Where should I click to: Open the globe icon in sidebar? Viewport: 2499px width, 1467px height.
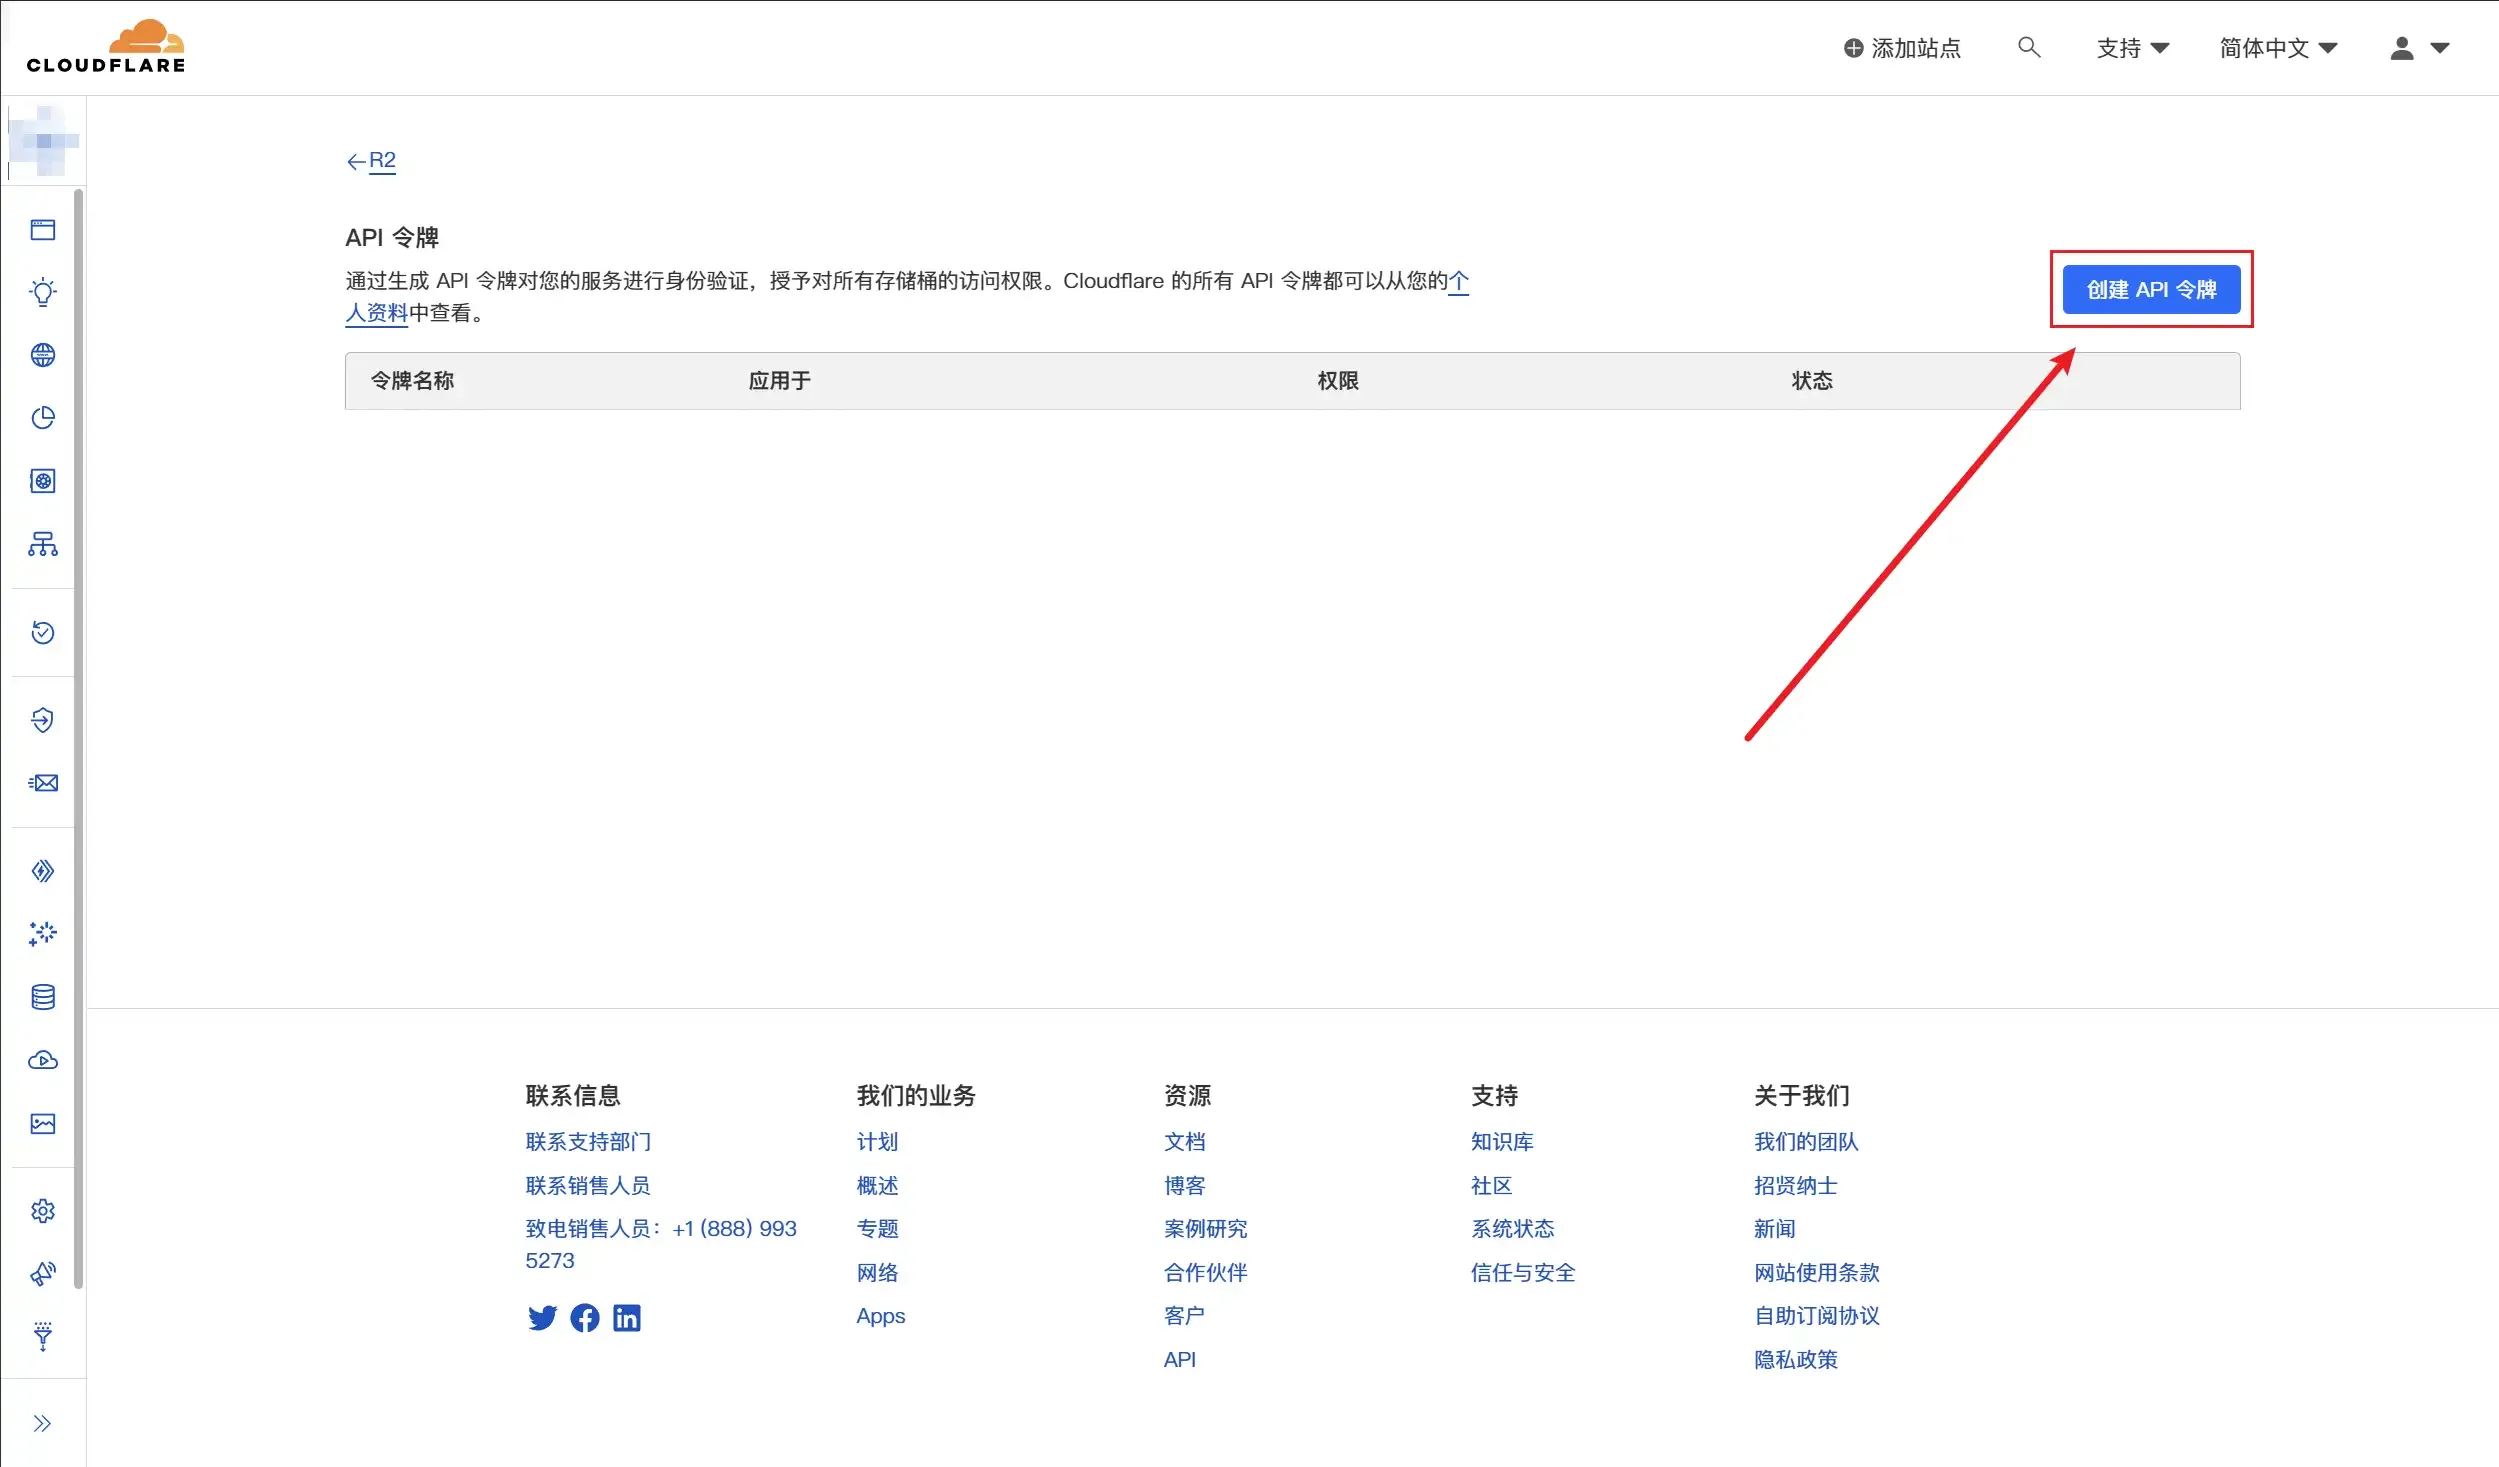pos(43,355)
